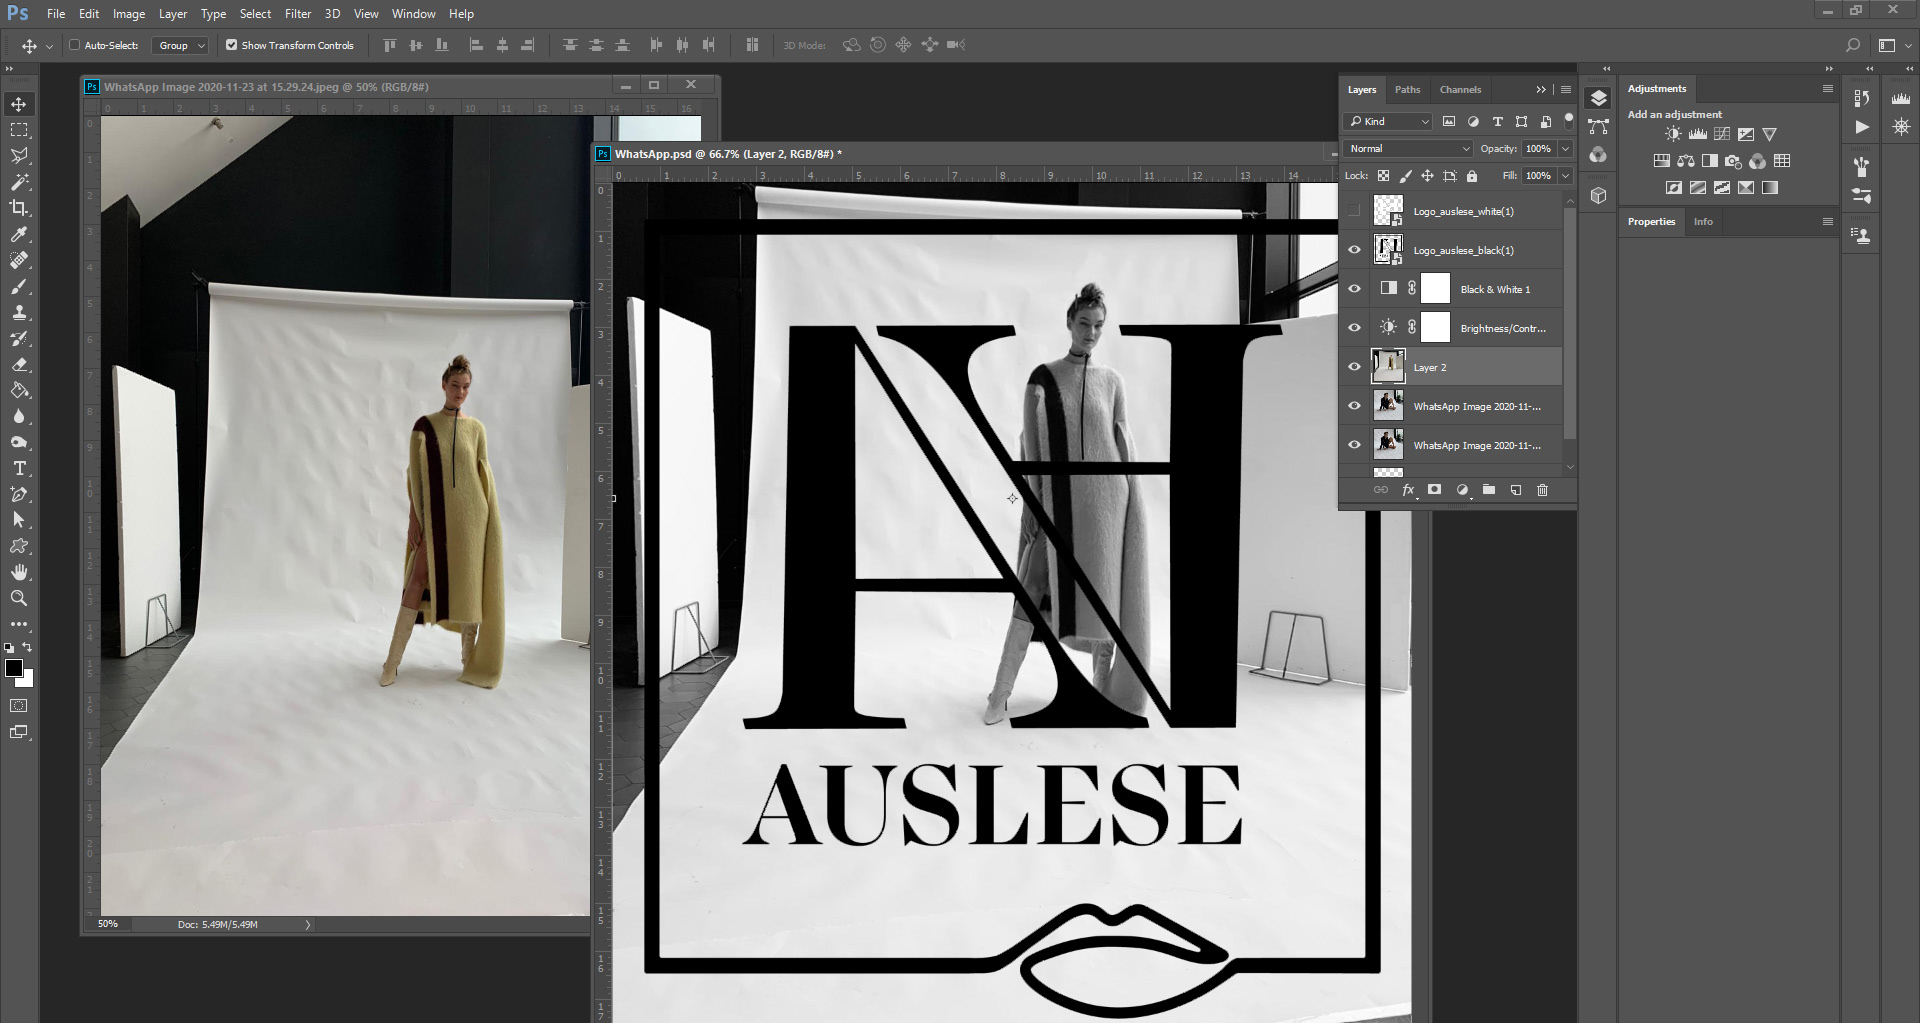Open the Image menu
Screen dimensions: 1920x1023
tap(129, 14)
